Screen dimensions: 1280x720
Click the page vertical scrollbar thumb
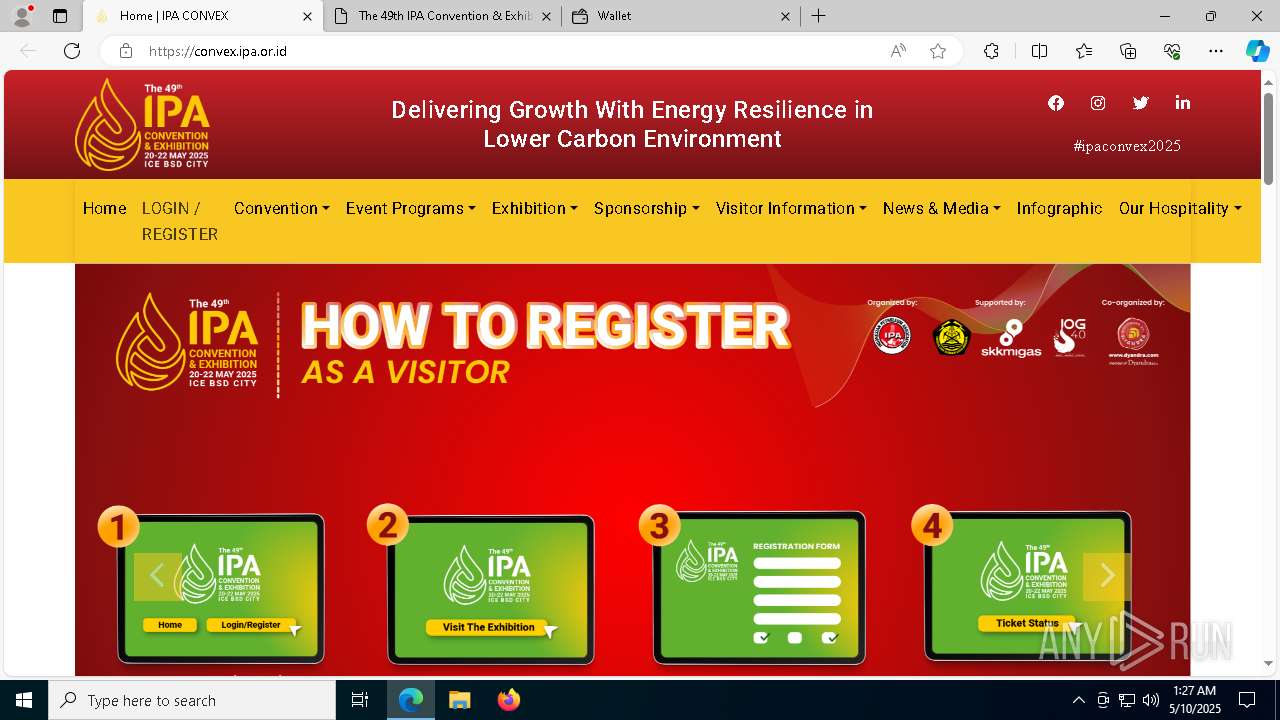click(1269, 137)
